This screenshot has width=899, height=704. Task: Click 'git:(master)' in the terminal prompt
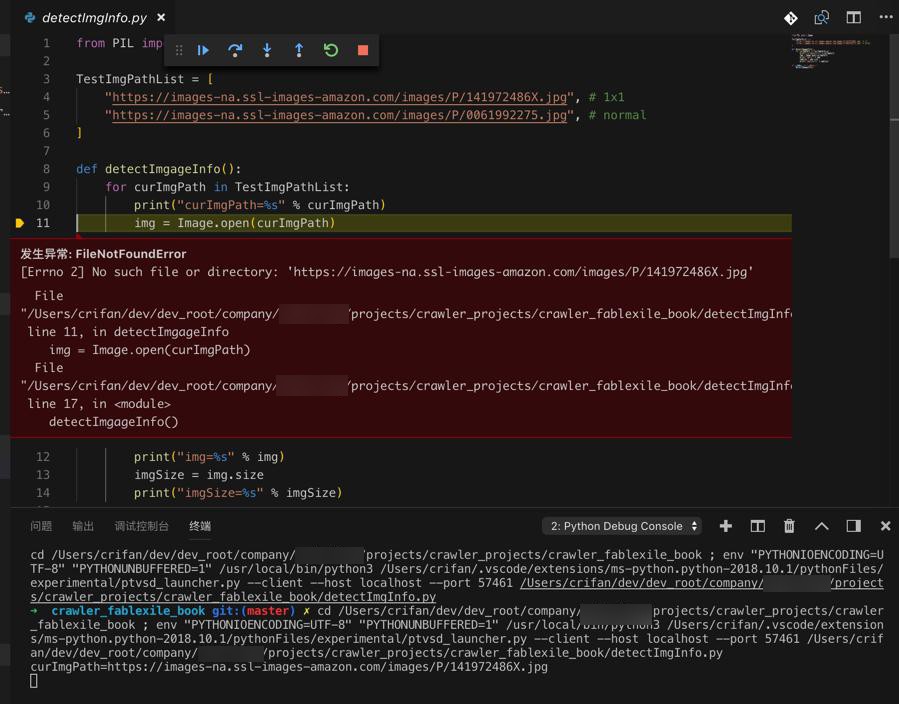(253, 611)
